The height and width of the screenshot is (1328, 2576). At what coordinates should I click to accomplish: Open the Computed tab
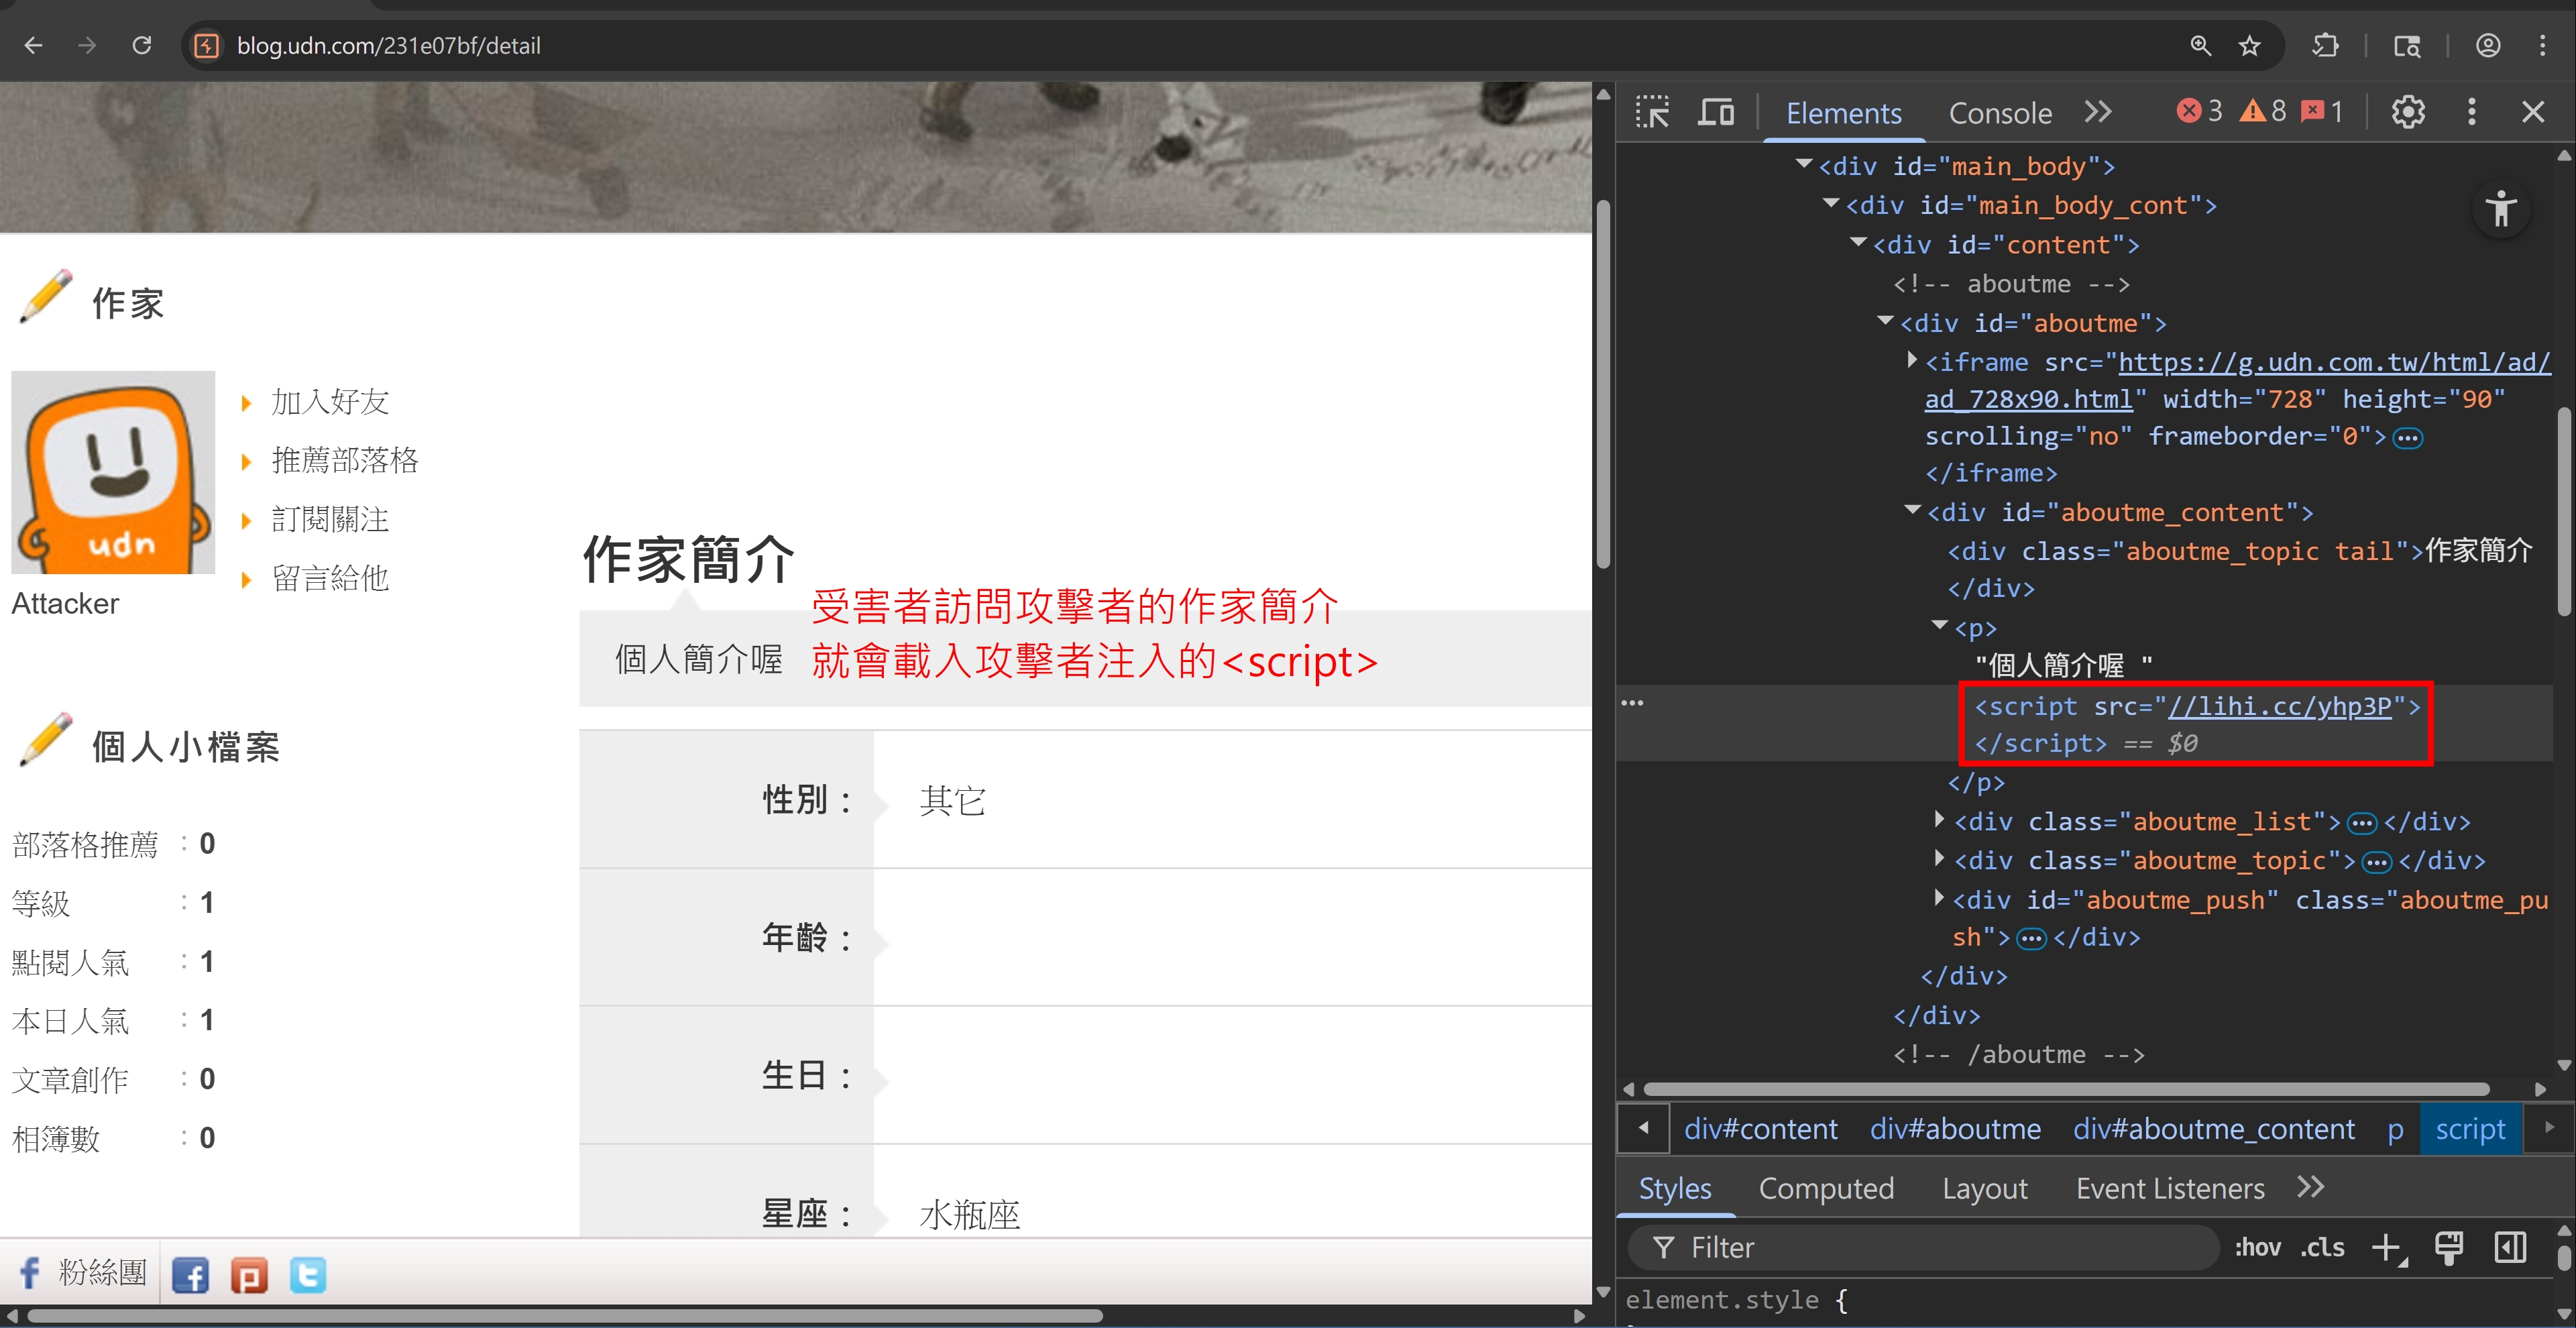click(1826, 1188)
